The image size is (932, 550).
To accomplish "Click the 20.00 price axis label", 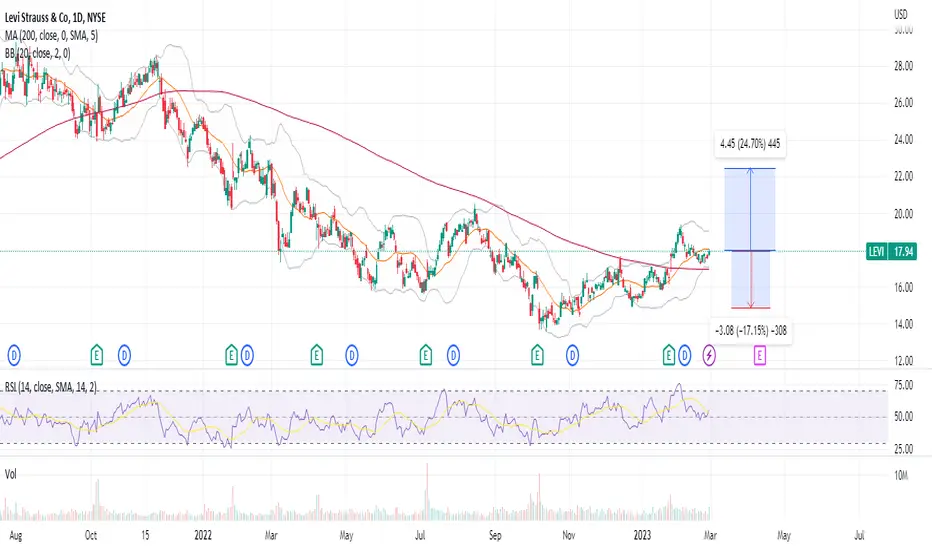I will [903, 214].
